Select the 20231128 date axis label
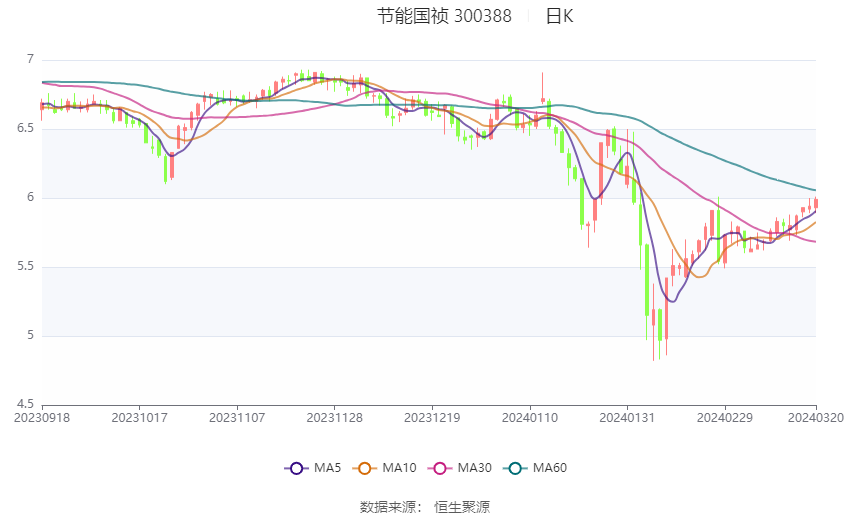Image resolution: width=850 pixels, height=517 pixels. click(334, 418)
